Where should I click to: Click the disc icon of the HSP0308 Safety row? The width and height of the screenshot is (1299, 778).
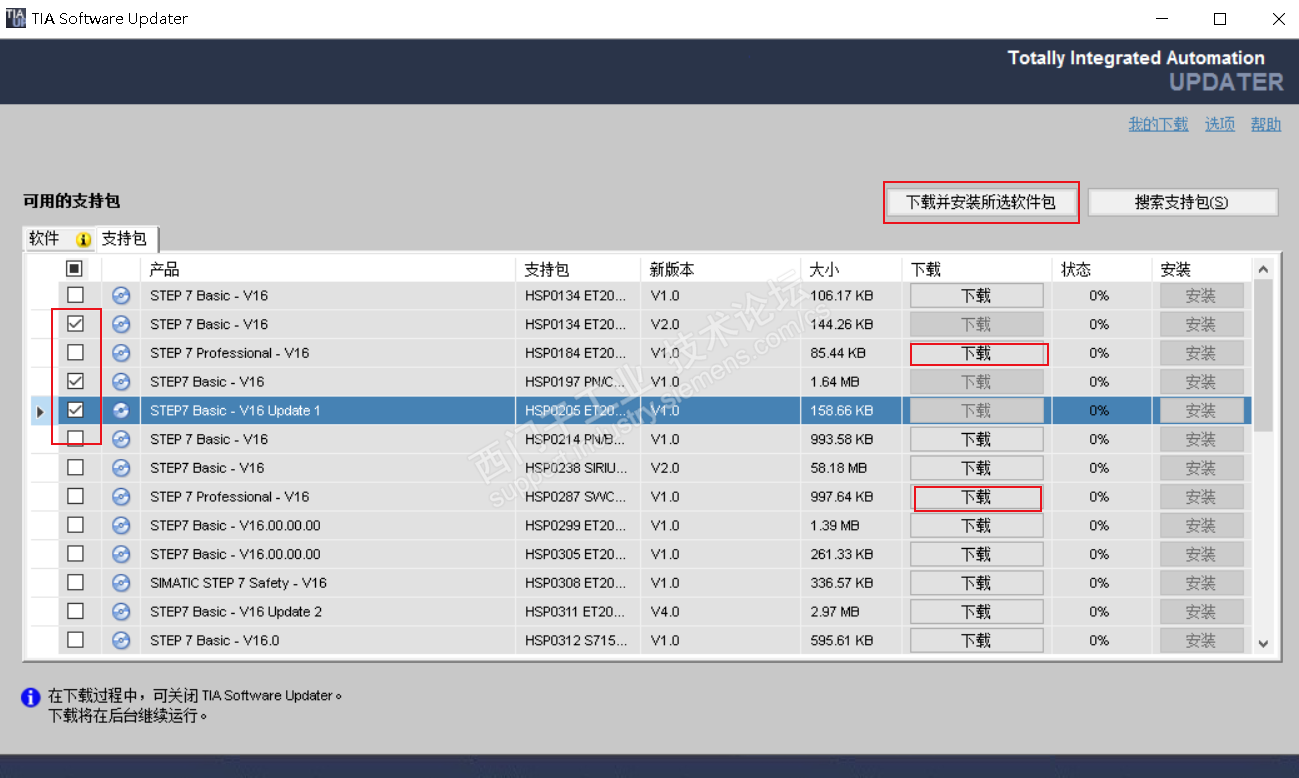point(121,583)
